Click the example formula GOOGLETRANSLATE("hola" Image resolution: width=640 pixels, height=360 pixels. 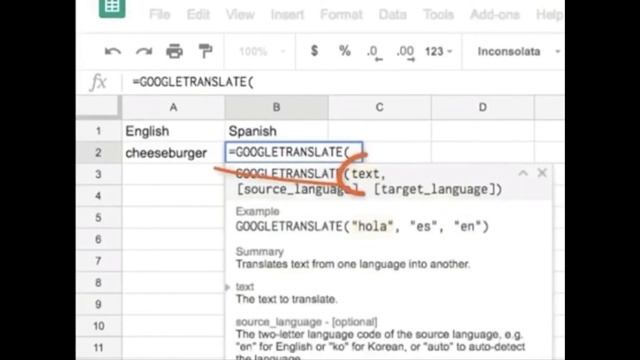click(x=362, y=227)
